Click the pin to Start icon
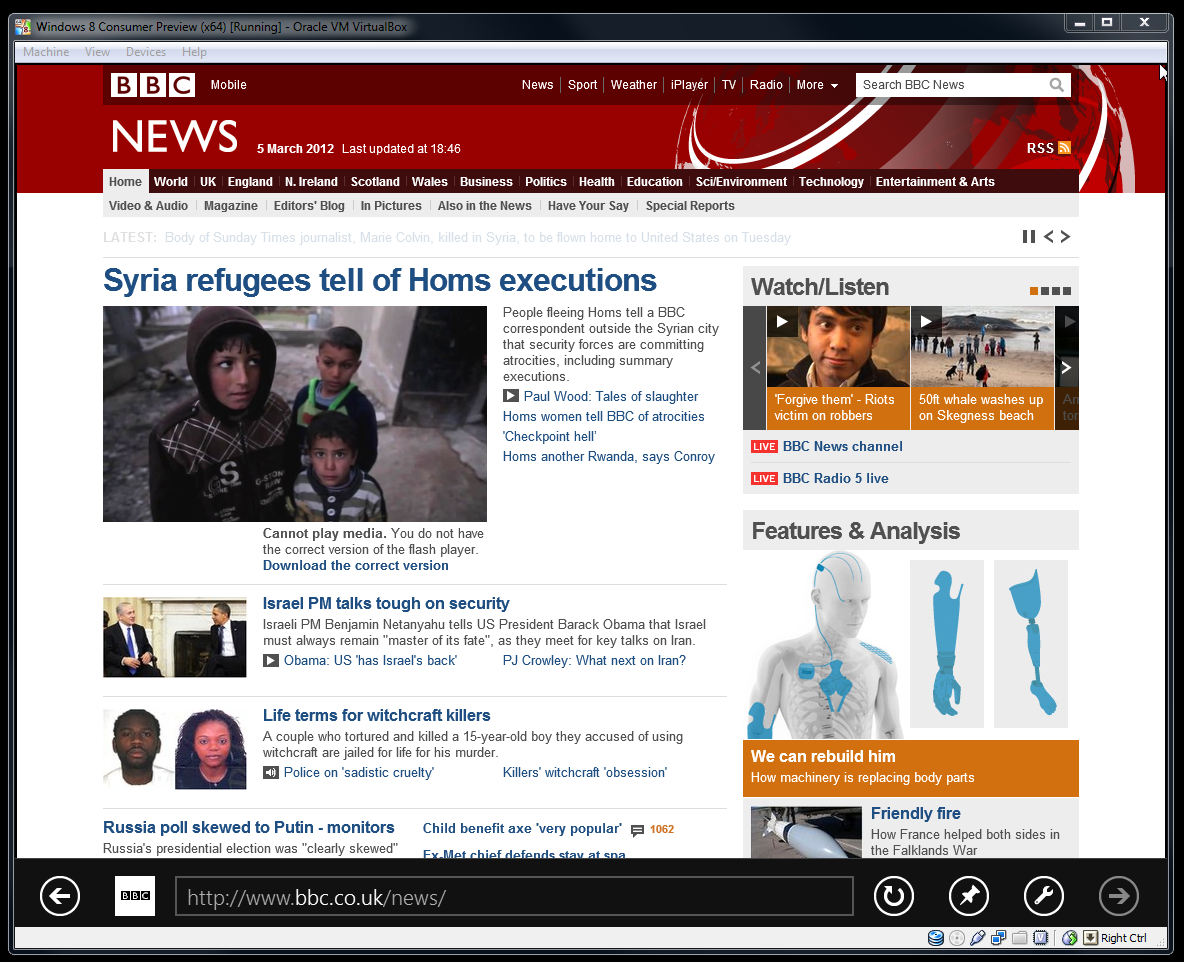 [x=969, y=896]
